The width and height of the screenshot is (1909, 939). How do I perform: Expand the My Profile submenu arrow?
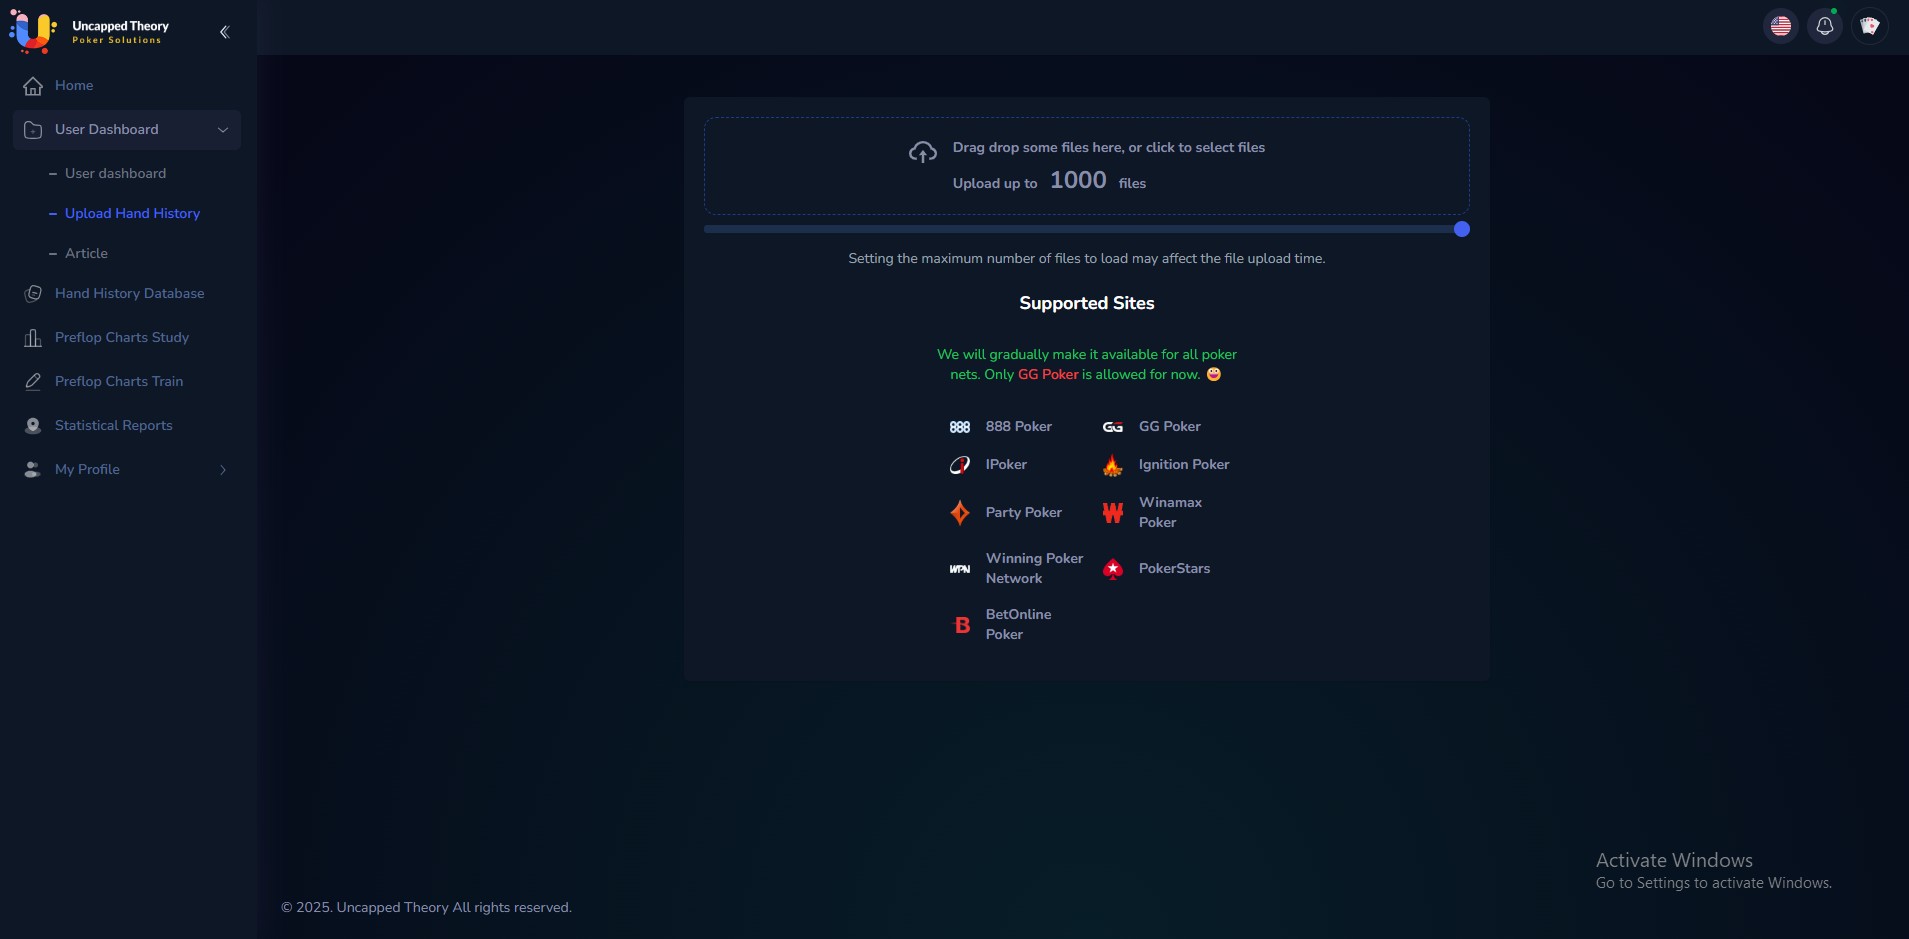(223, 470)
